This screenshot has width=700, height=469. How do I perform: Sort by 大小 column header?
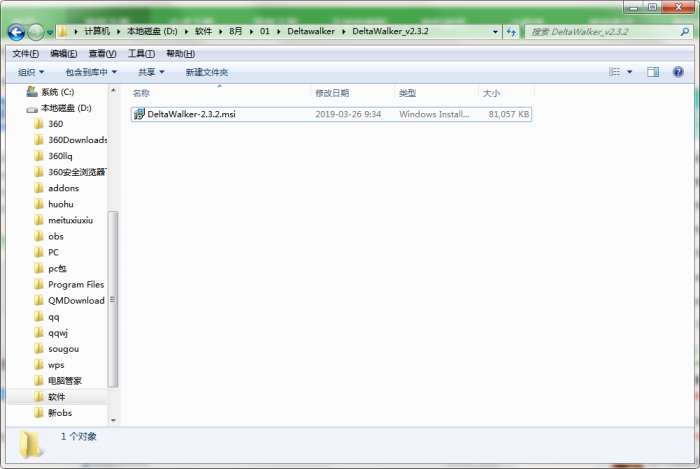(x=491, y=93)
